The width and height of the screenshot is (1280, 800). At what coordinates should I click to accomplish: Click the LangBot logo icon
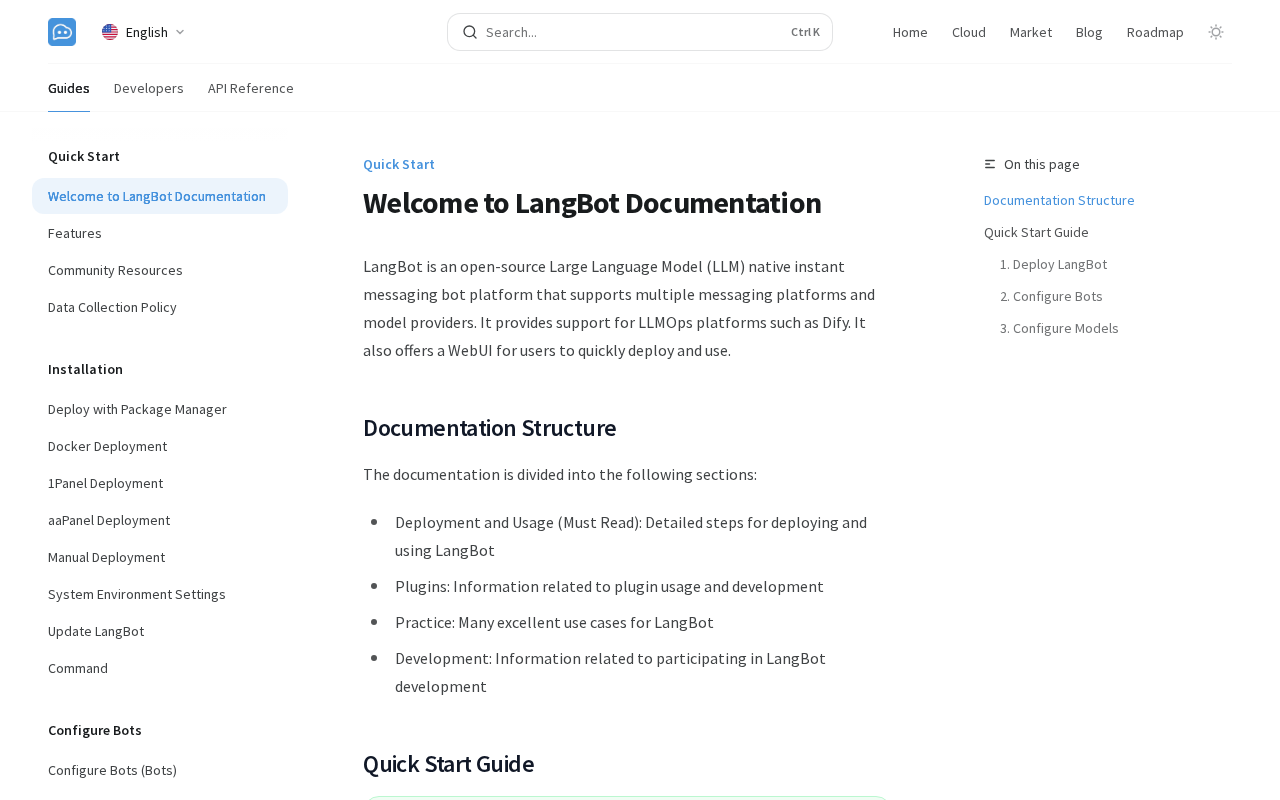point(62,32)
